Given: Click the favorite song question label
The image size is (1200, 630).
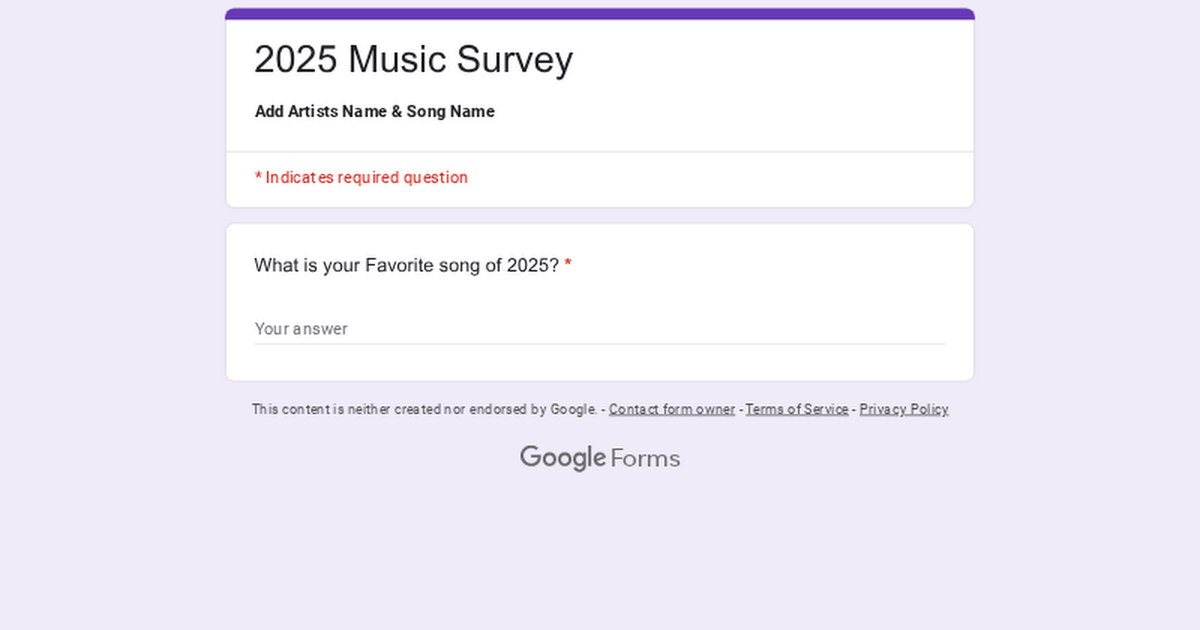Looking at the screenshot, I should point(406,266).
